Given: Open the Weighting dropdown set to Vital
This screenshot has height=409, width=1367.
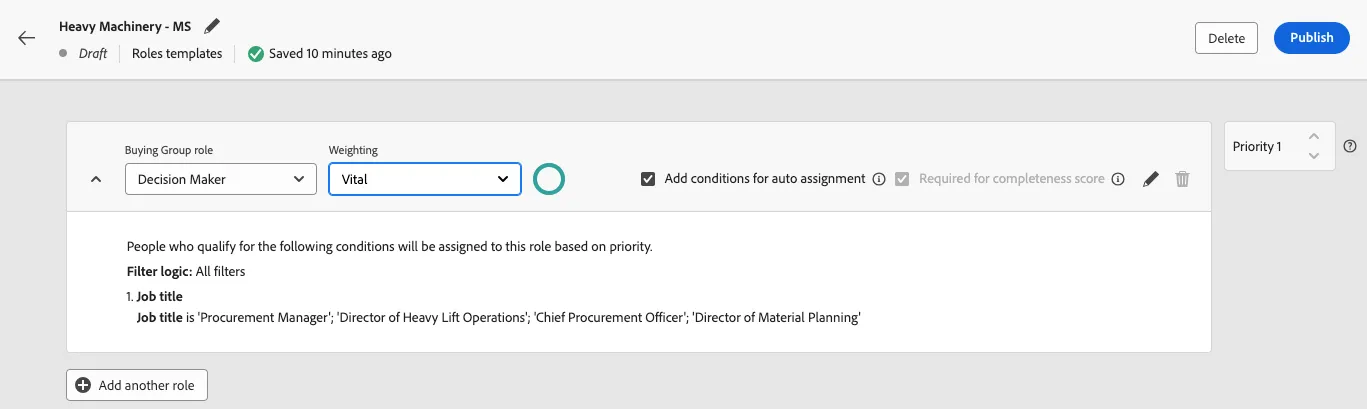Looking at the screenshot, I should 425,179.
